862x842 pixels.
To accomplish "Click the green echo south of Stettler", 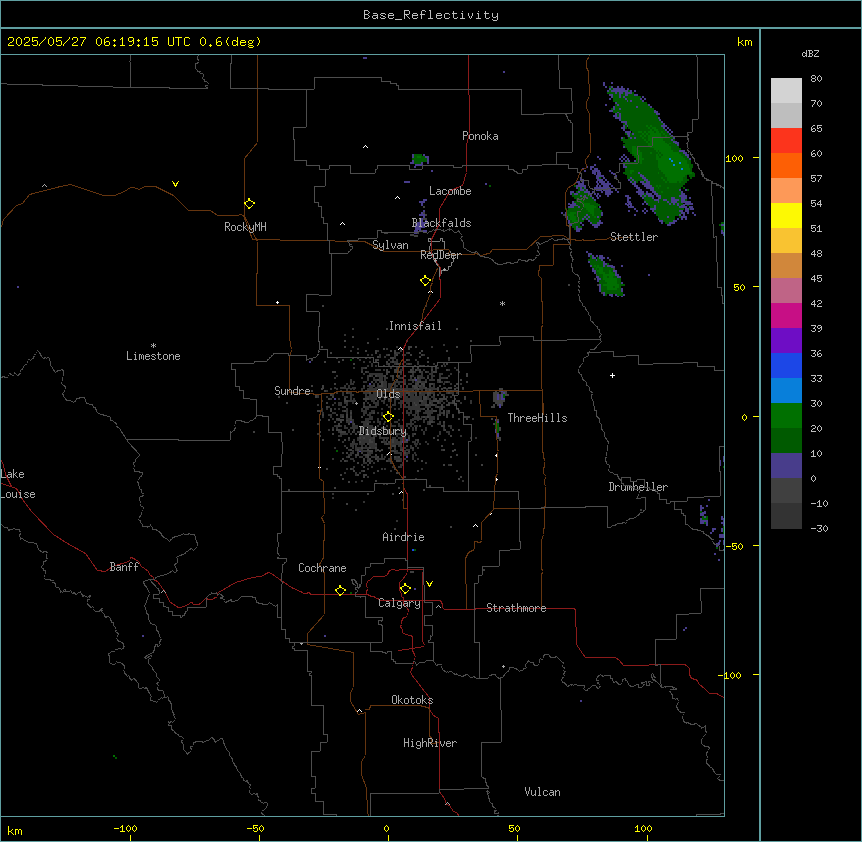I will point(607,275).
